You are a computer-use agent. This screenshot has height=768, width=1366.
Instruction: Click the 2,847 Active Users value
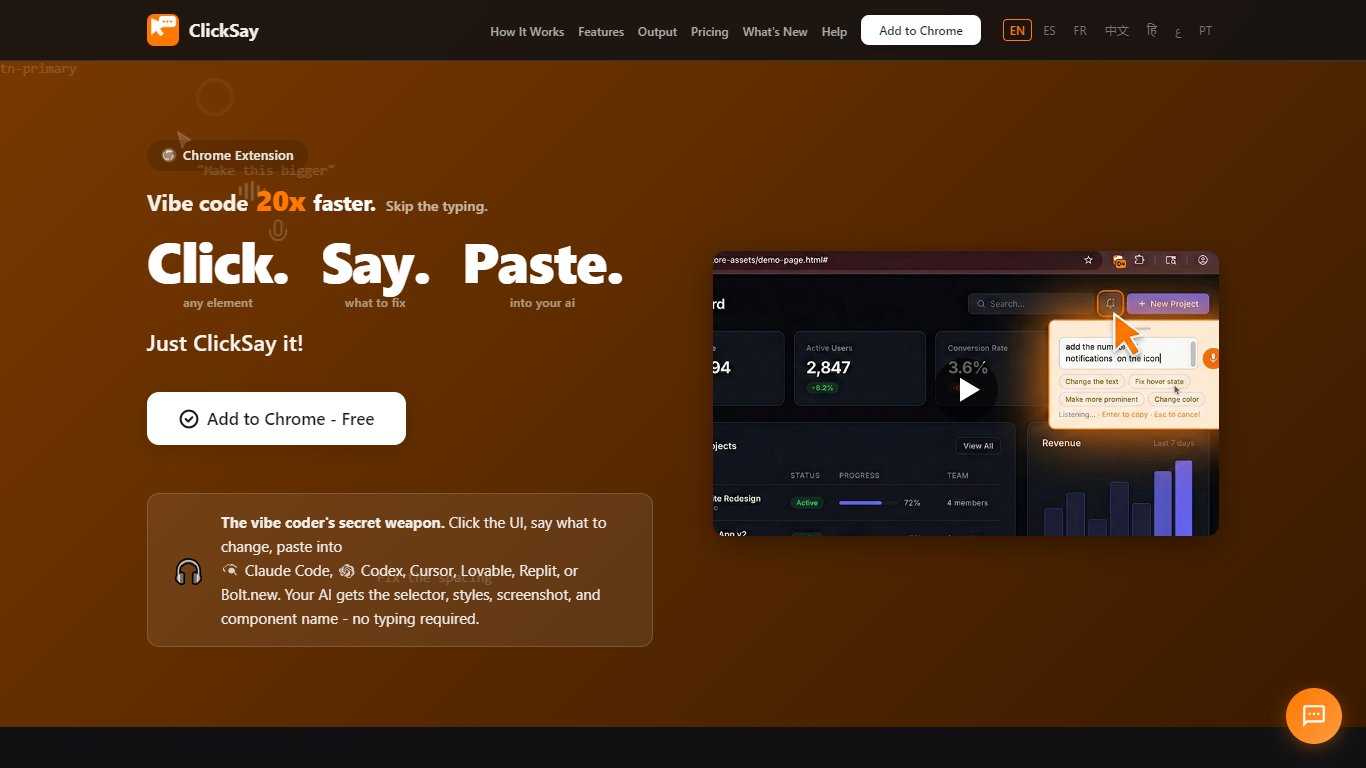pyautogui.click(x=828, y=368)
